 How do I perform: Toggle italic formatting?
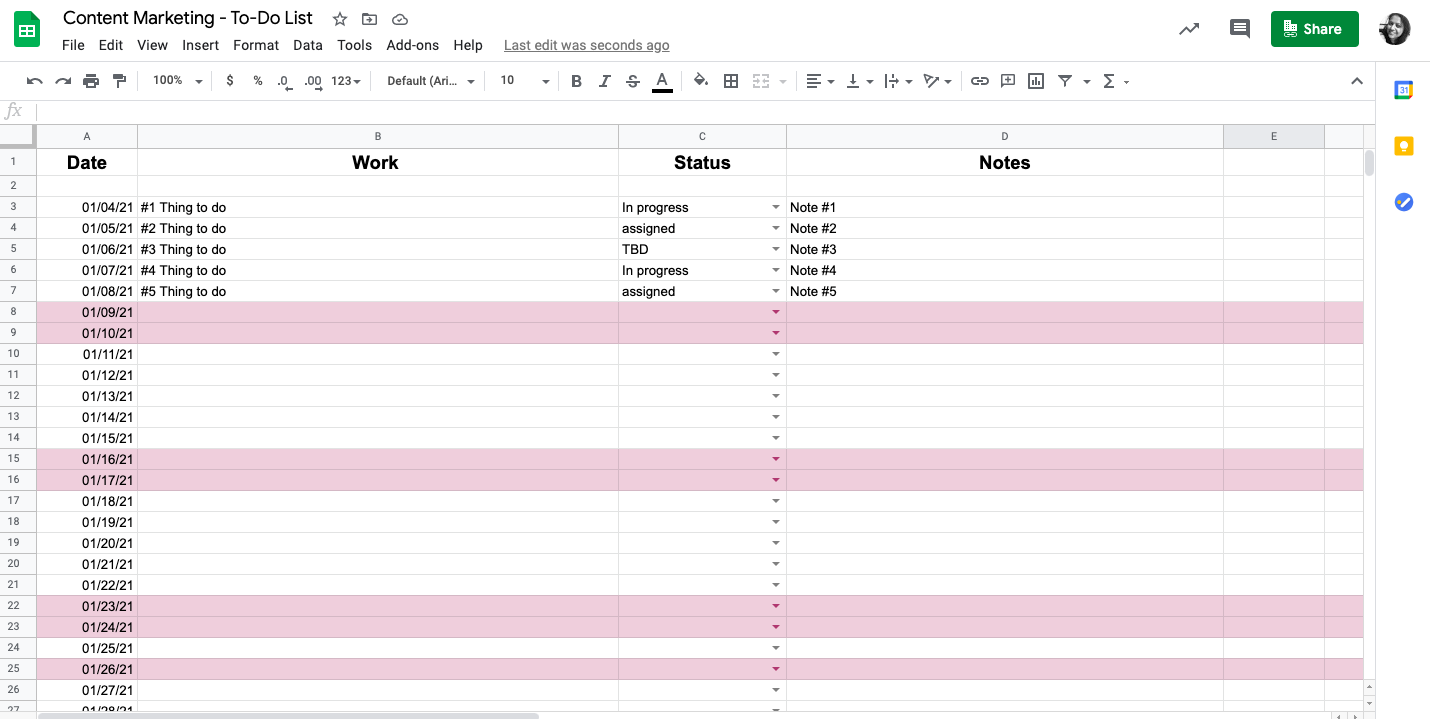click(604, 81)
